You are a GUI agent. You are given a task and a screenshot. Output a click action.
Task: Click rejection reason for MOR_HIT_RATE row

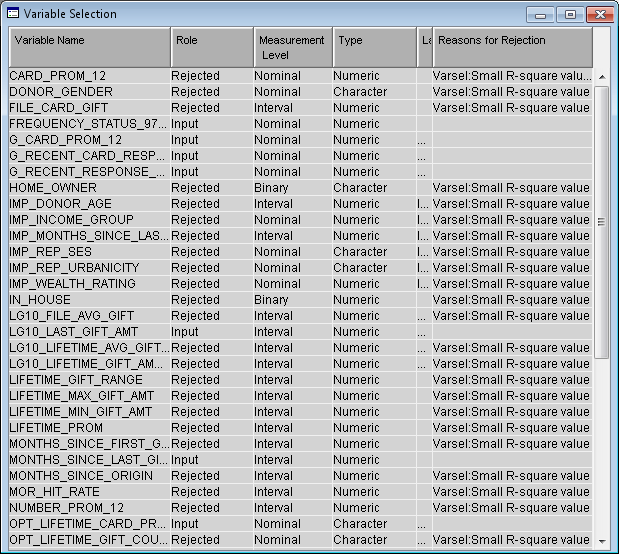coord(511,492)
